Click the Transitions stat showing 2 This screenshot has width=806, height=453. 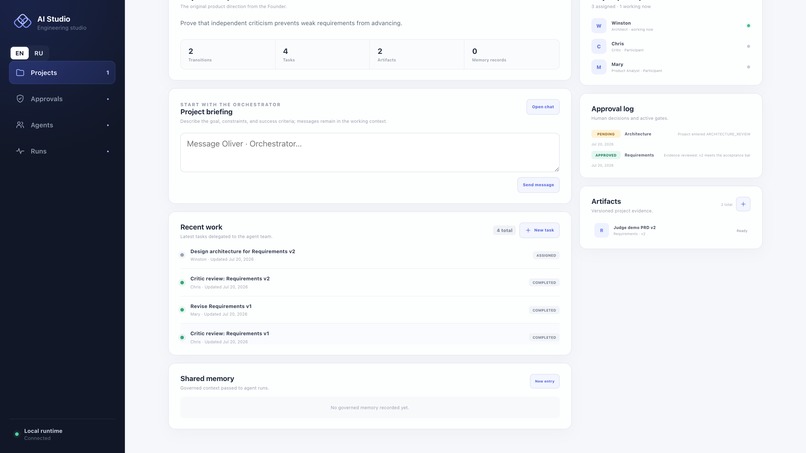tap(228, 55)
